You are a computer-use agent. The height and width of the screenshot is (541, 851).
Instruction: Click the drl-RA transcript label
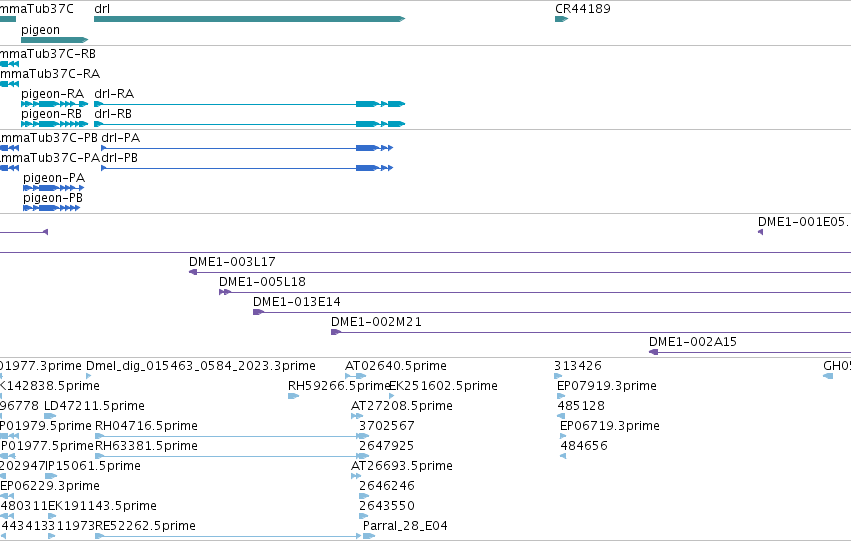114,94
